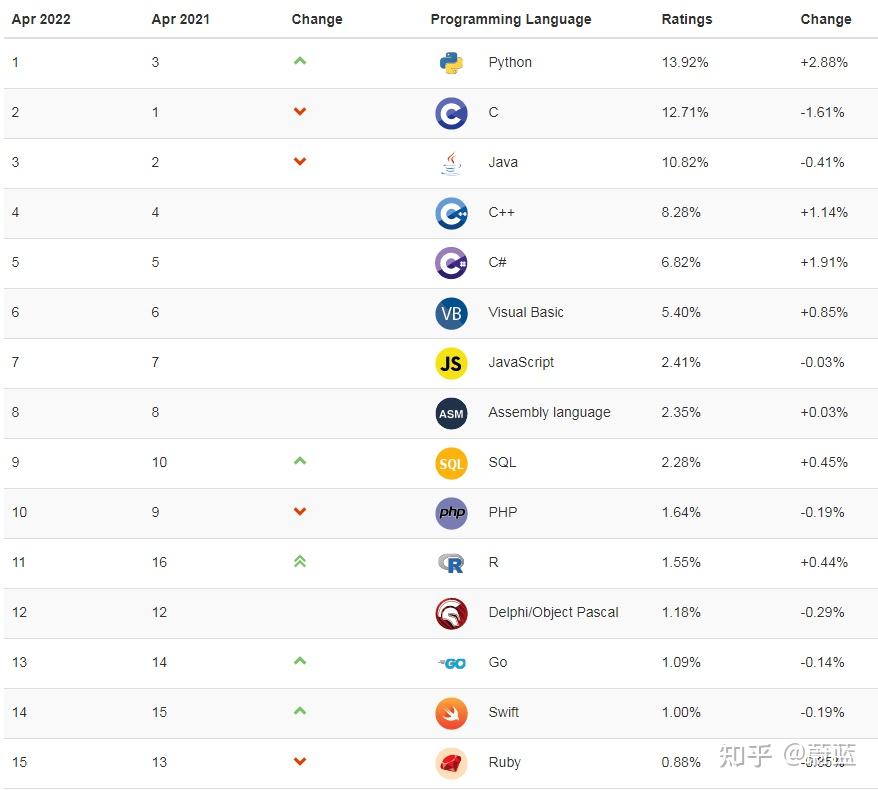The width and height of the screenshot is (878, 790).
Task: Click the Python logo icon
Action: [x=451, y=63]
